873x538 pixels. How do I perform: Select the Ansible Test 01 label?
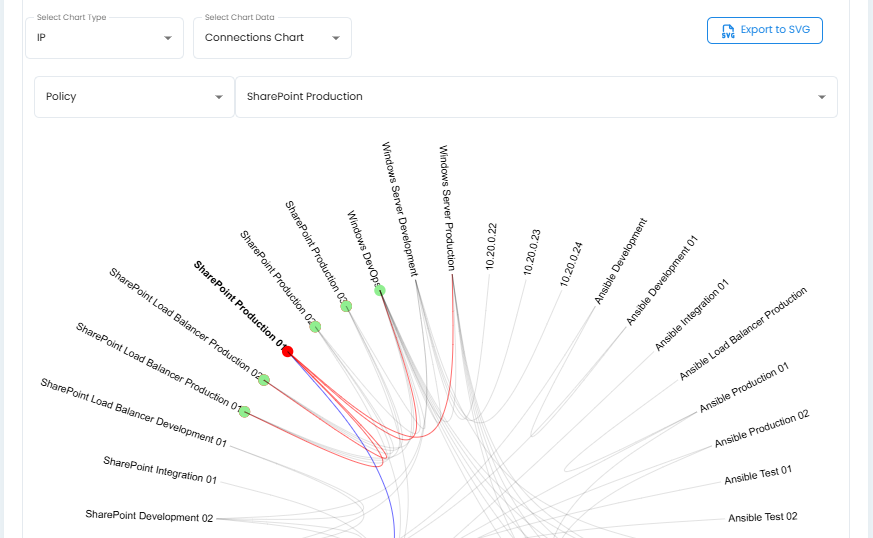(x=758, y=476)
